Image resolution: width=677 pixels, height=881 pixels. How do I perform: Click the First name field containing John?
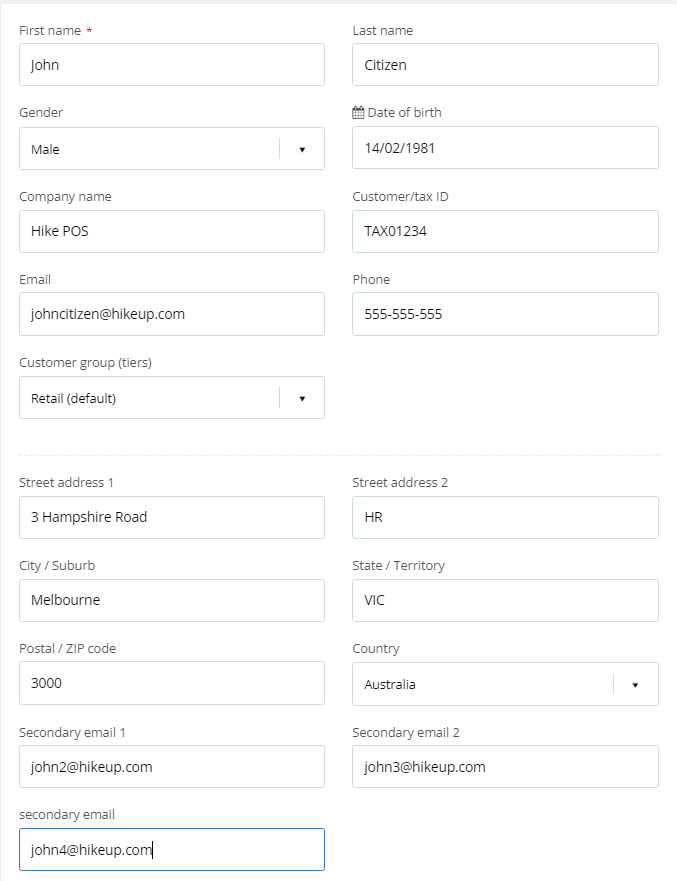click(x=172, y=65)
